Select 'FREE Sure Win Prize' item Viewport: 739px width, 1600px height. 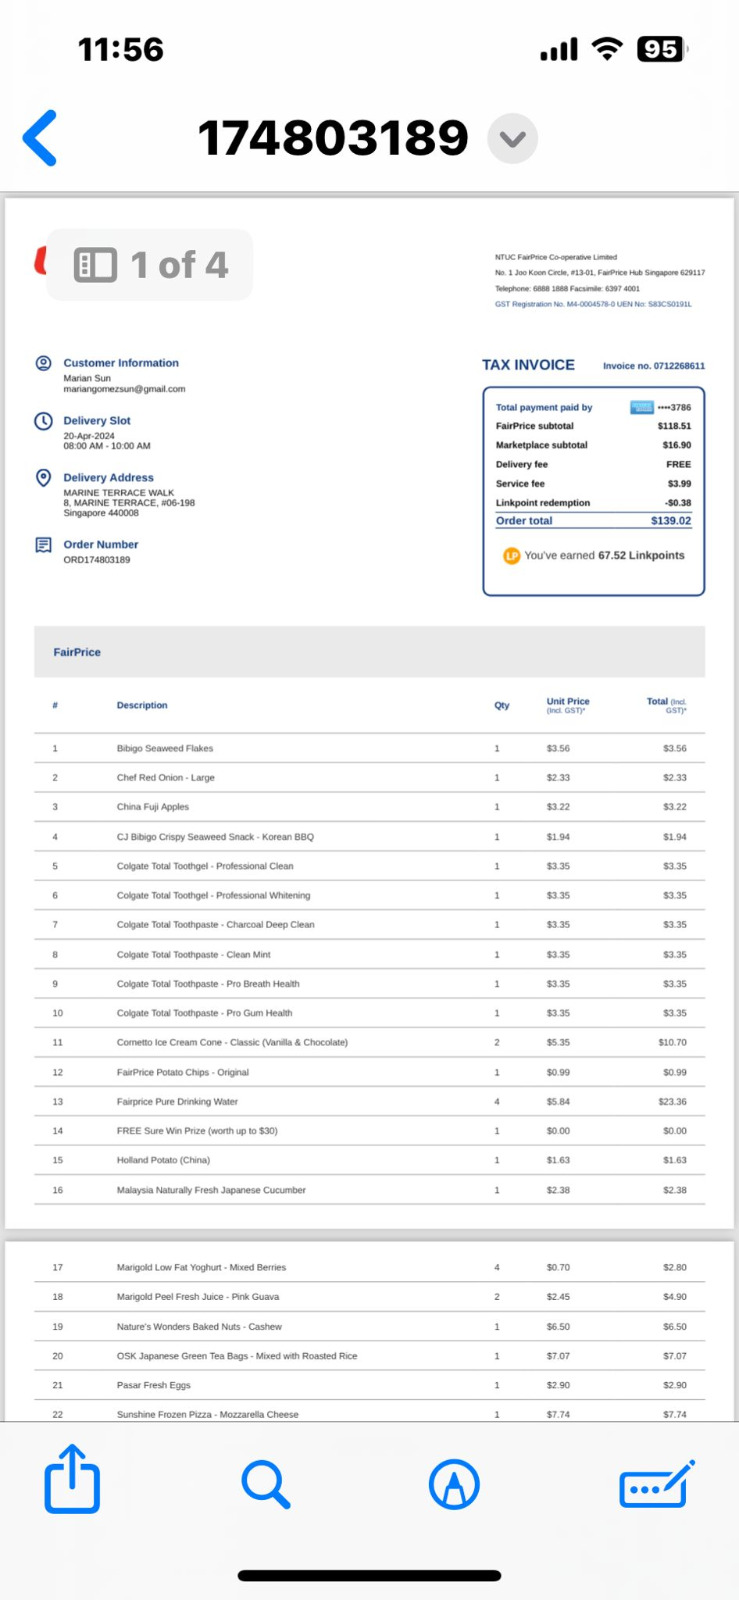coord(197,1131)
